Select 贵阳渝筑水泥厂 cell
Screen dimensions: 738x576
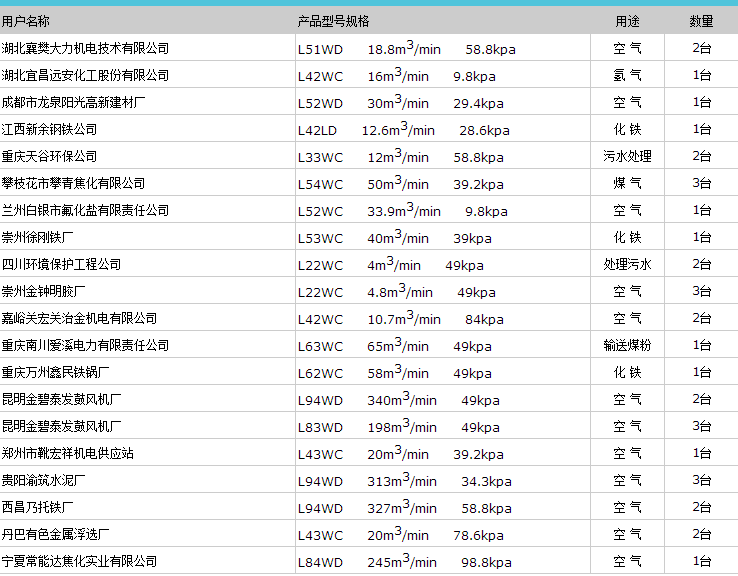pos(43,480)
